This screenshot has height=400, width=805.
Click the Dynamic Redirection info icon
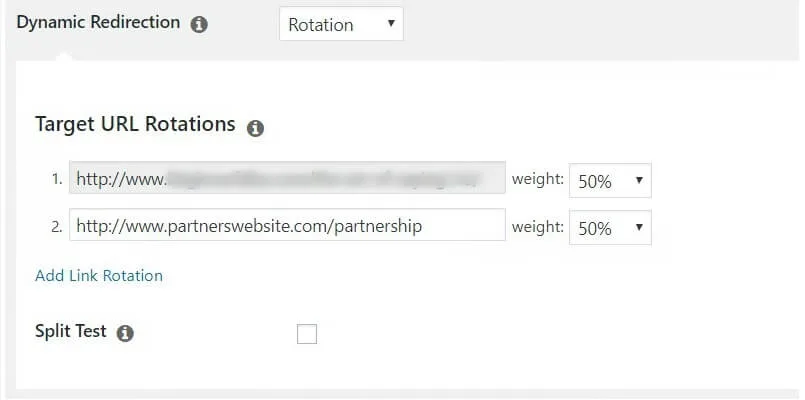199,24
